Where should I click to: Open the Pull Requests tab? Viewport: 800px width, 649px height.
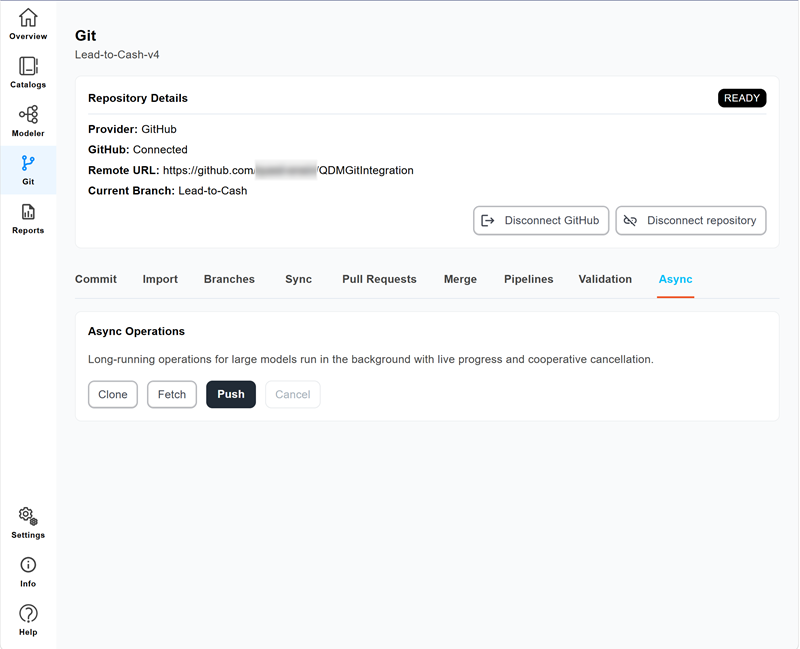[x=379, y=279]
